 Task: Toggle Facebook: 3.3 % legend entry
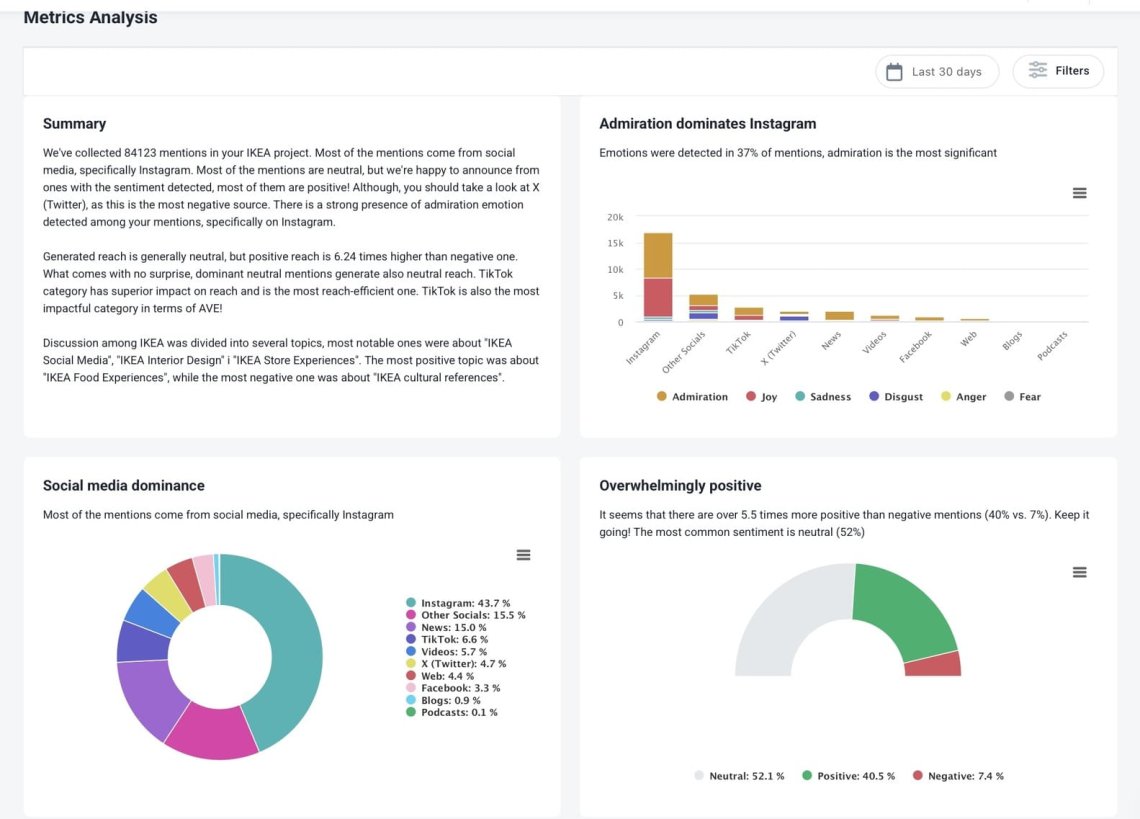click(x=453, y=688)
